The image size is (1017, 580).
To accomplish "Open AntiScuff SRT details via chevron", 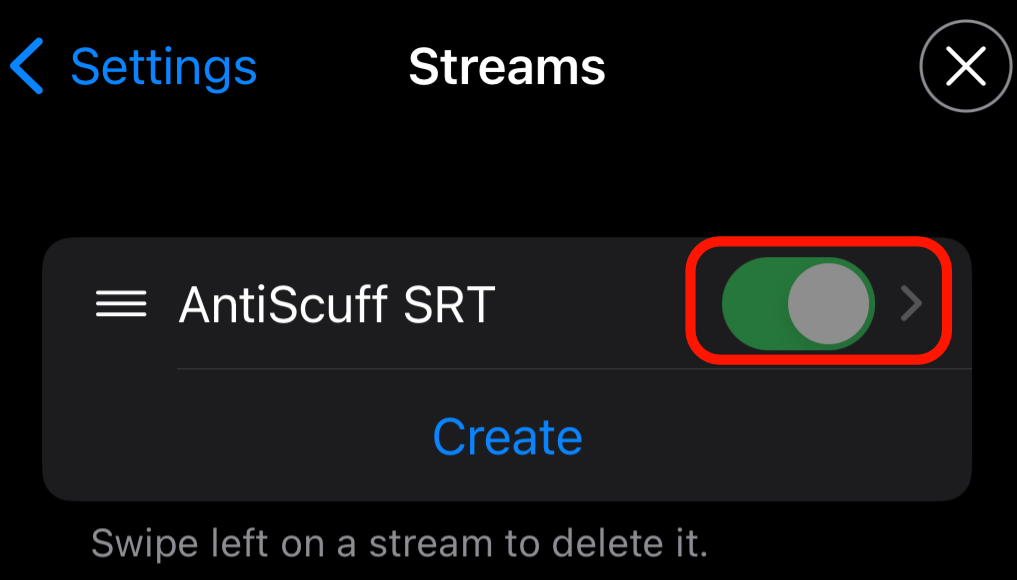I will coord(910,304).
